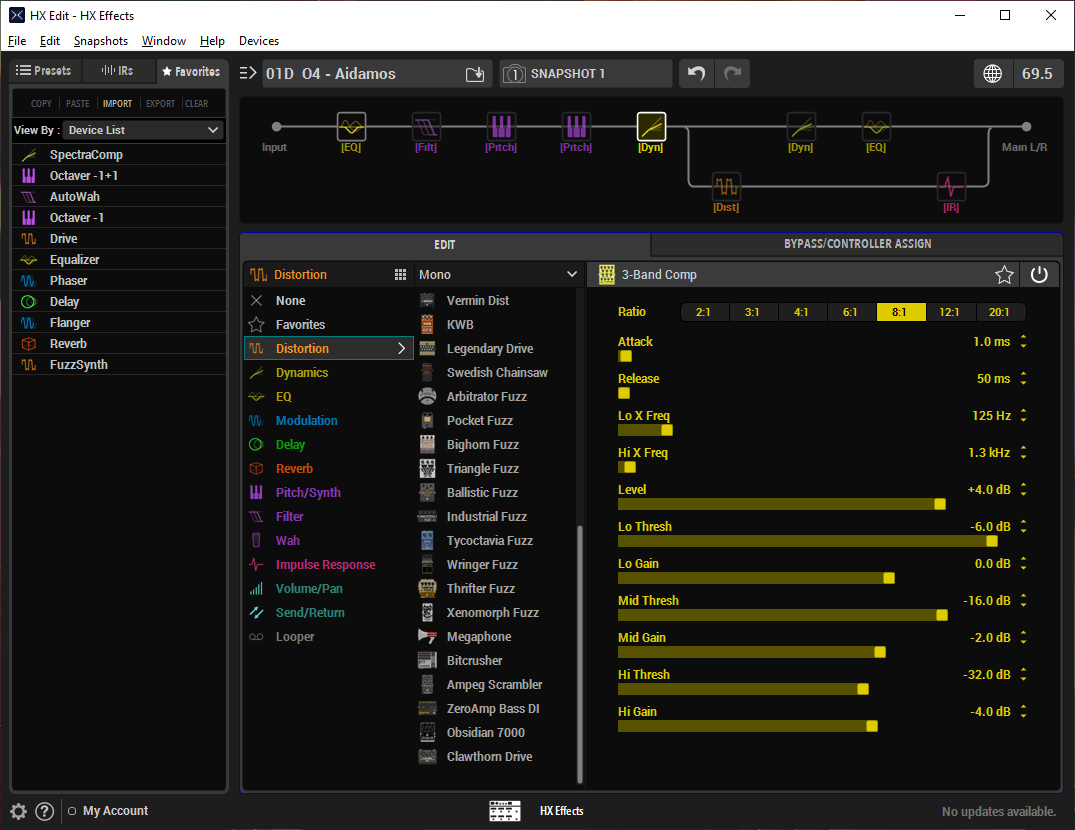Click the undo arrow button
The width and height of the screenshot is (1075, 830).
tap(697, 73)
